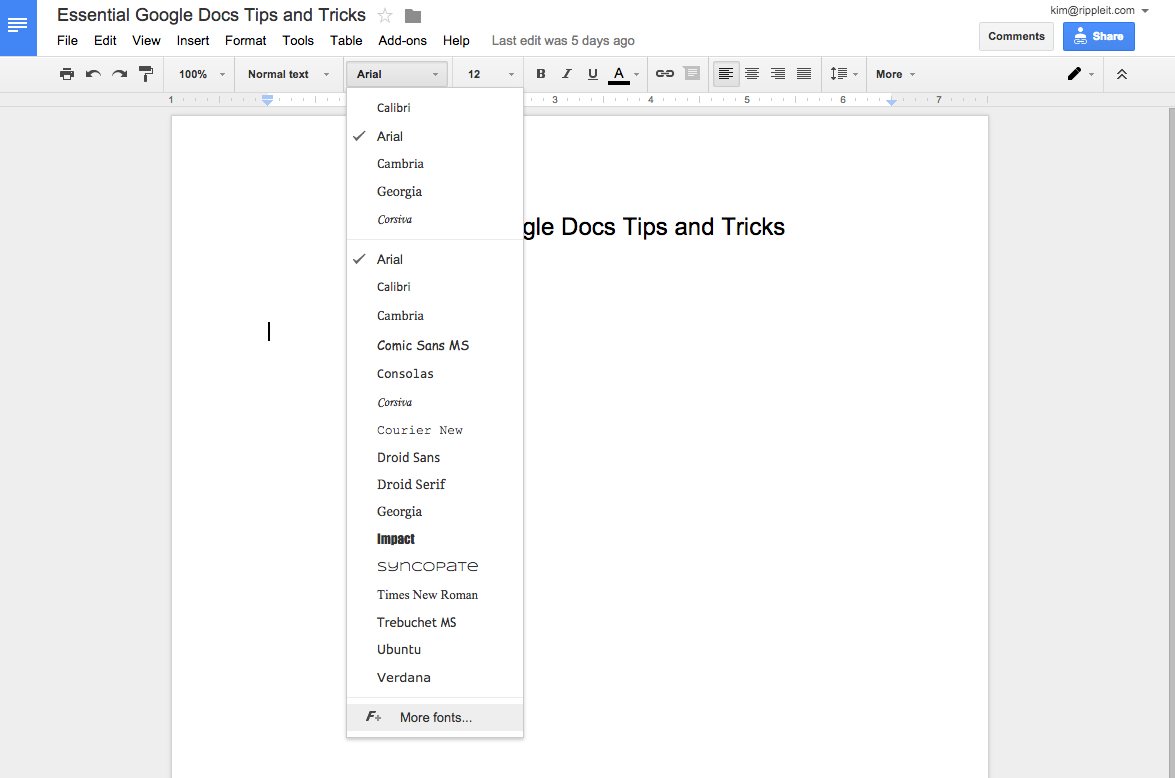1175x778 pixels.
Task: Choose Courier New font
Action: 435,430
